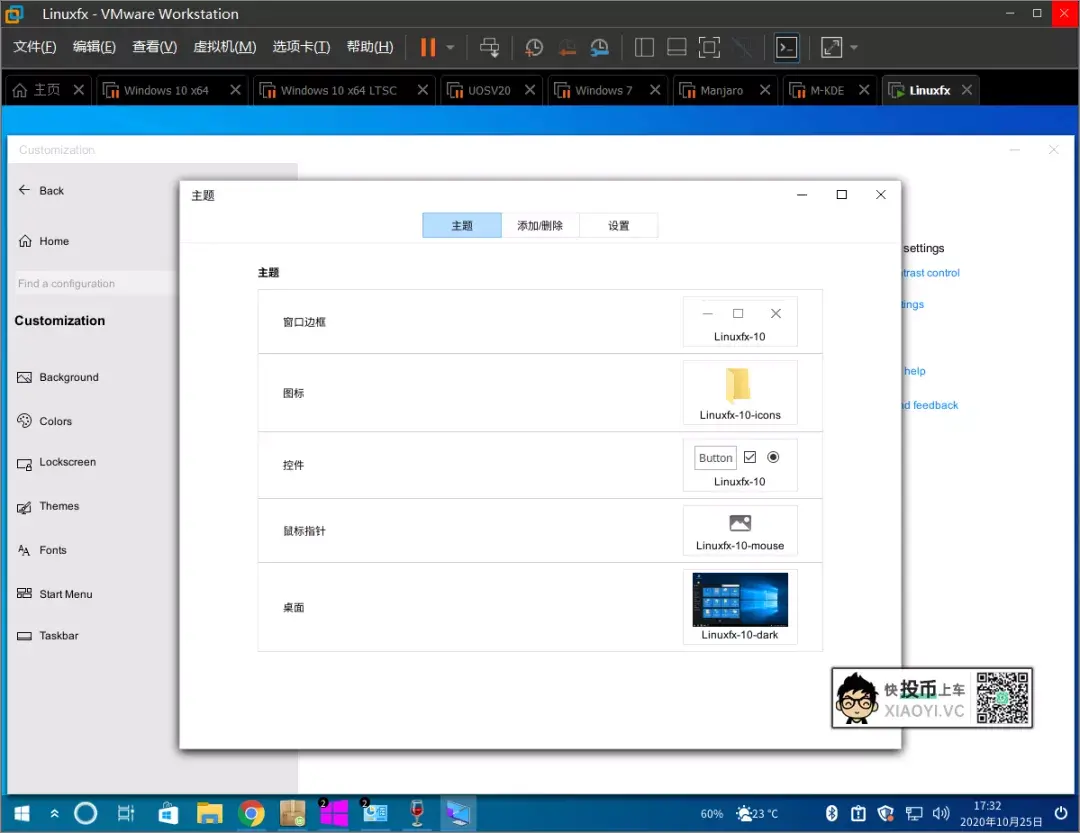Enter full screen mode in VMware toolbar
This screenshot has width=1080, height=833.
[709, 47]
